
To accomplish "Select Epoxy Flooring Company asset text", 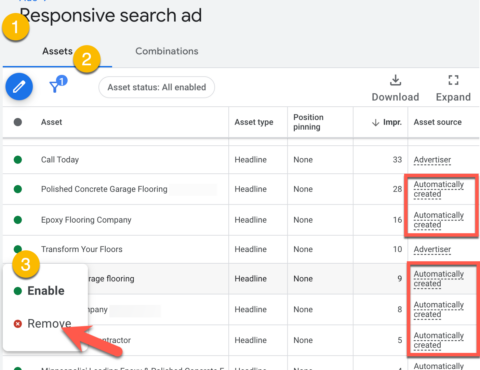I will 86,220.
